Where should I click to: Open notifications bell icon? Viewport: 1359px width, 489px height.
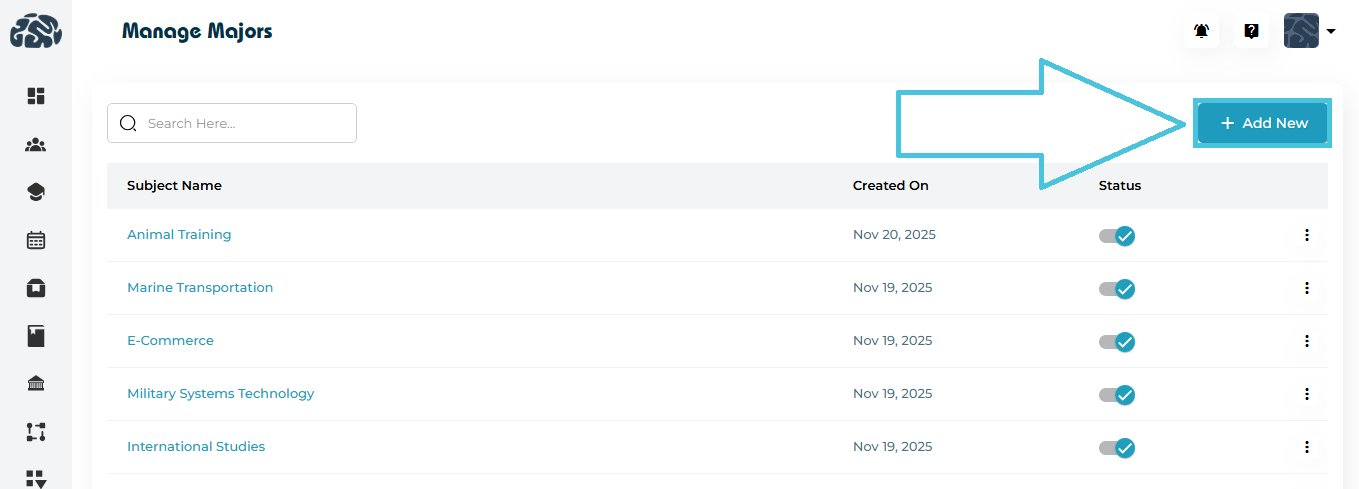[1202, 31]
